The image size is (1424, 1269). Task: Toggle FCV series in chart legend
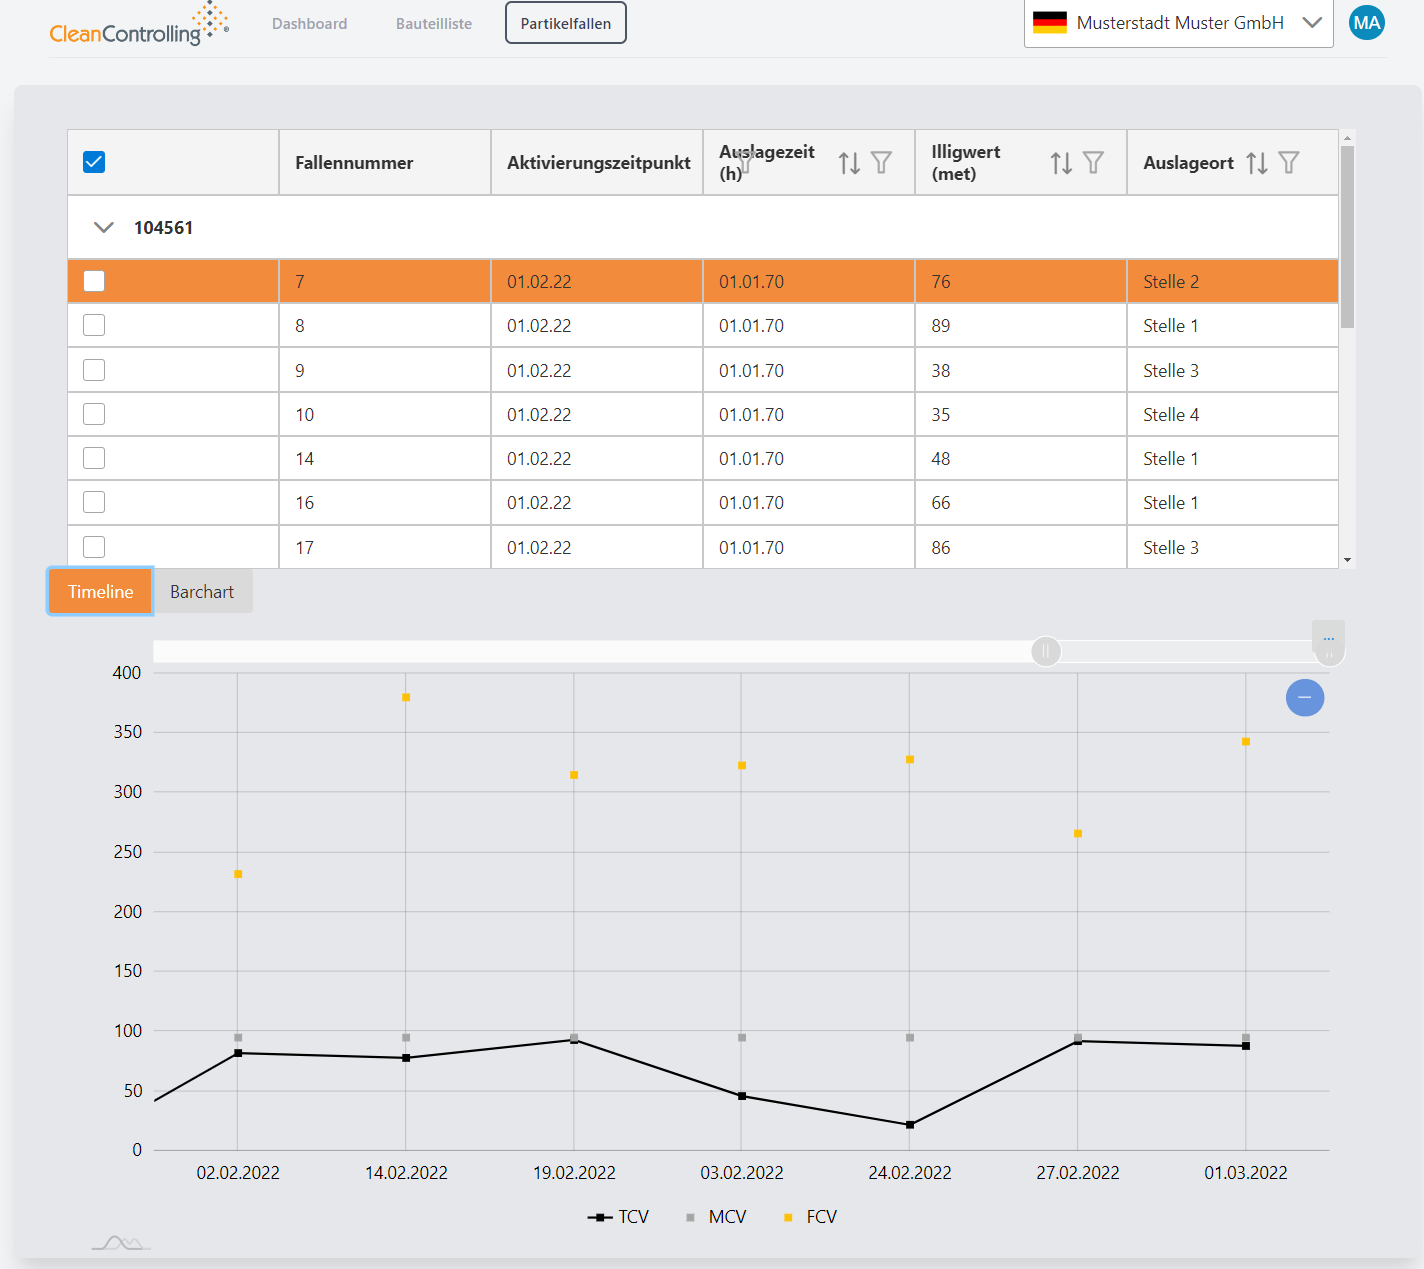point(811,1217)
